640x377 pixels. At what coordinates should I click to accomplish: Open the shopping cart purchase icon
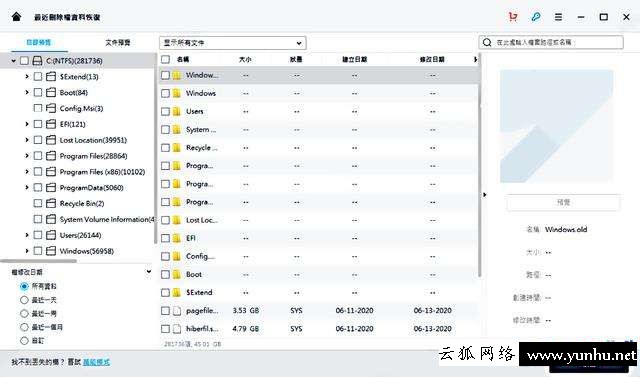[x=513, y=17]
